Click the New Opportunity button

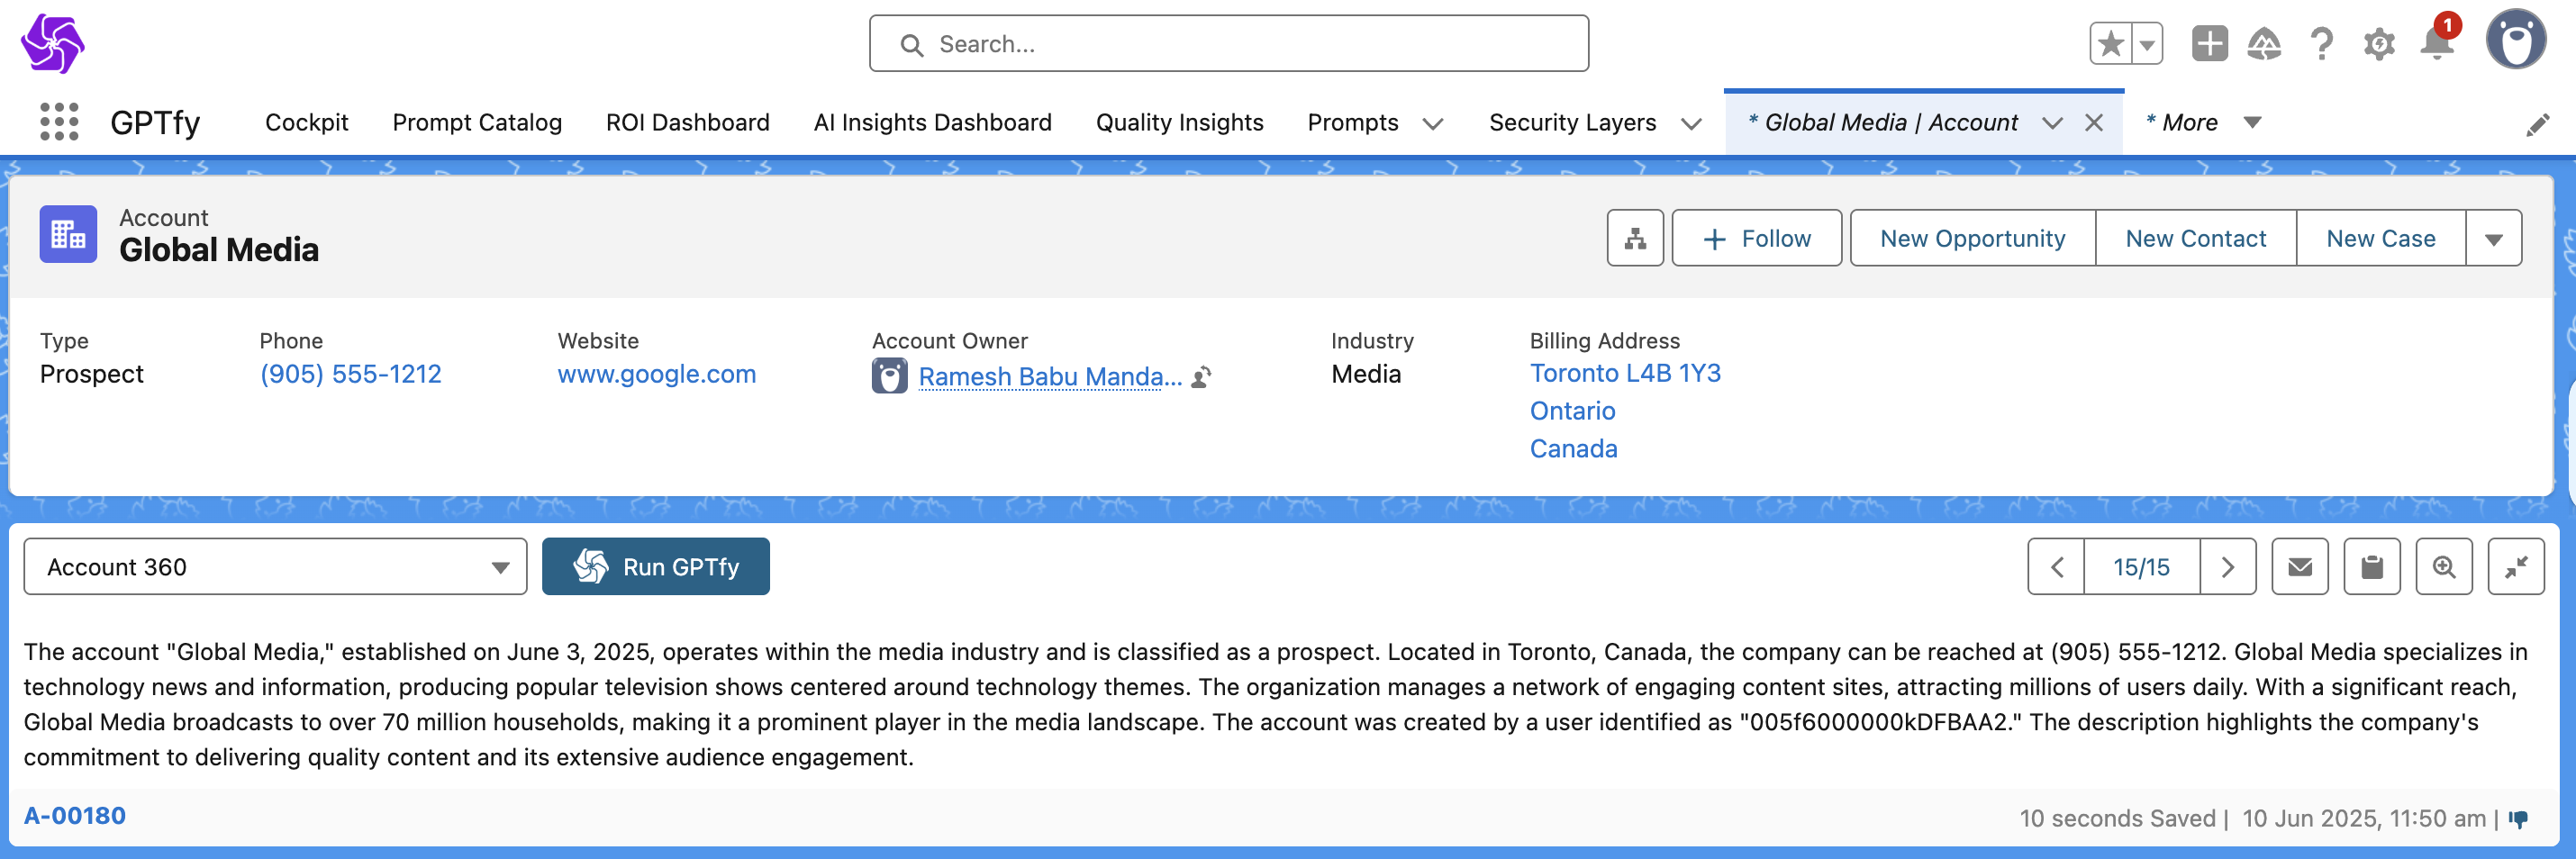click(x=1972, y=238)
